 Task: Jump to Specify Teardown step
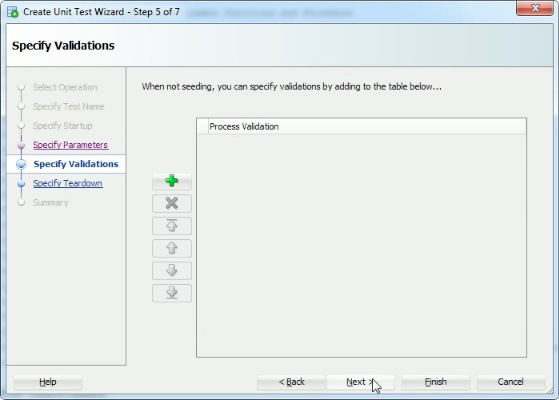(68, 183)
